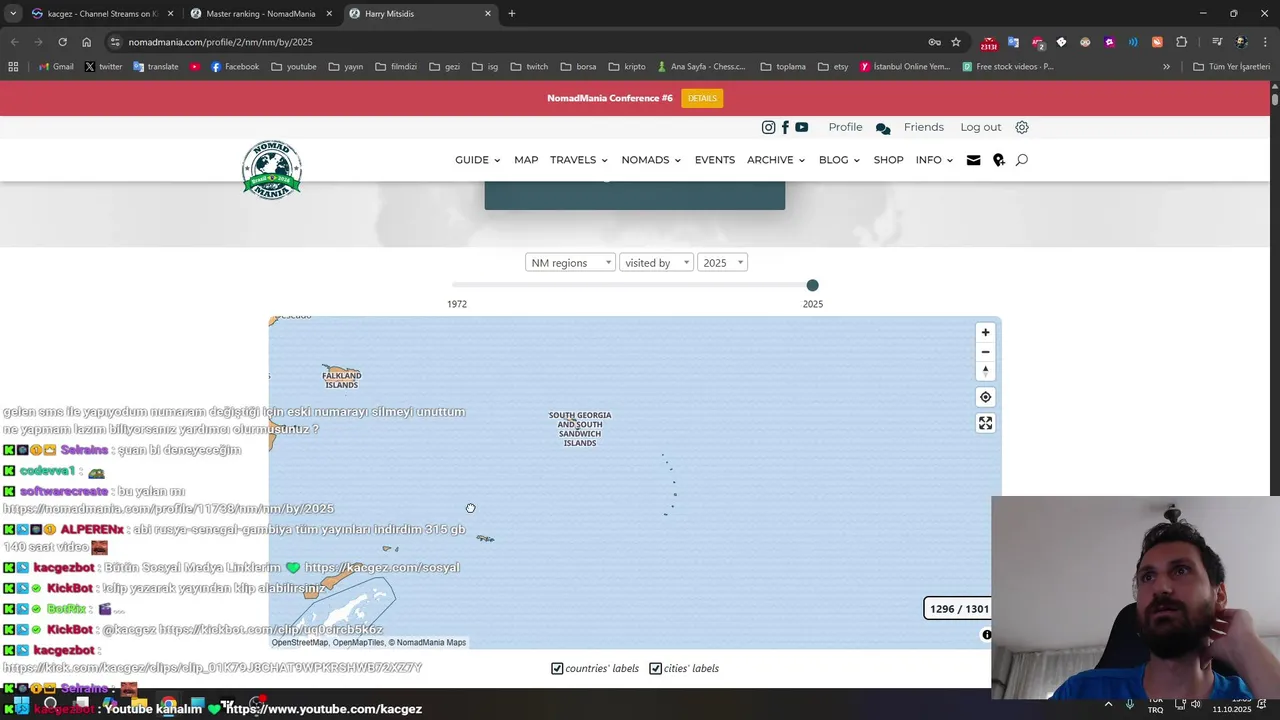Open MAP nav item
This screenshot has width=1280, height=720.
tap(526, 160)
